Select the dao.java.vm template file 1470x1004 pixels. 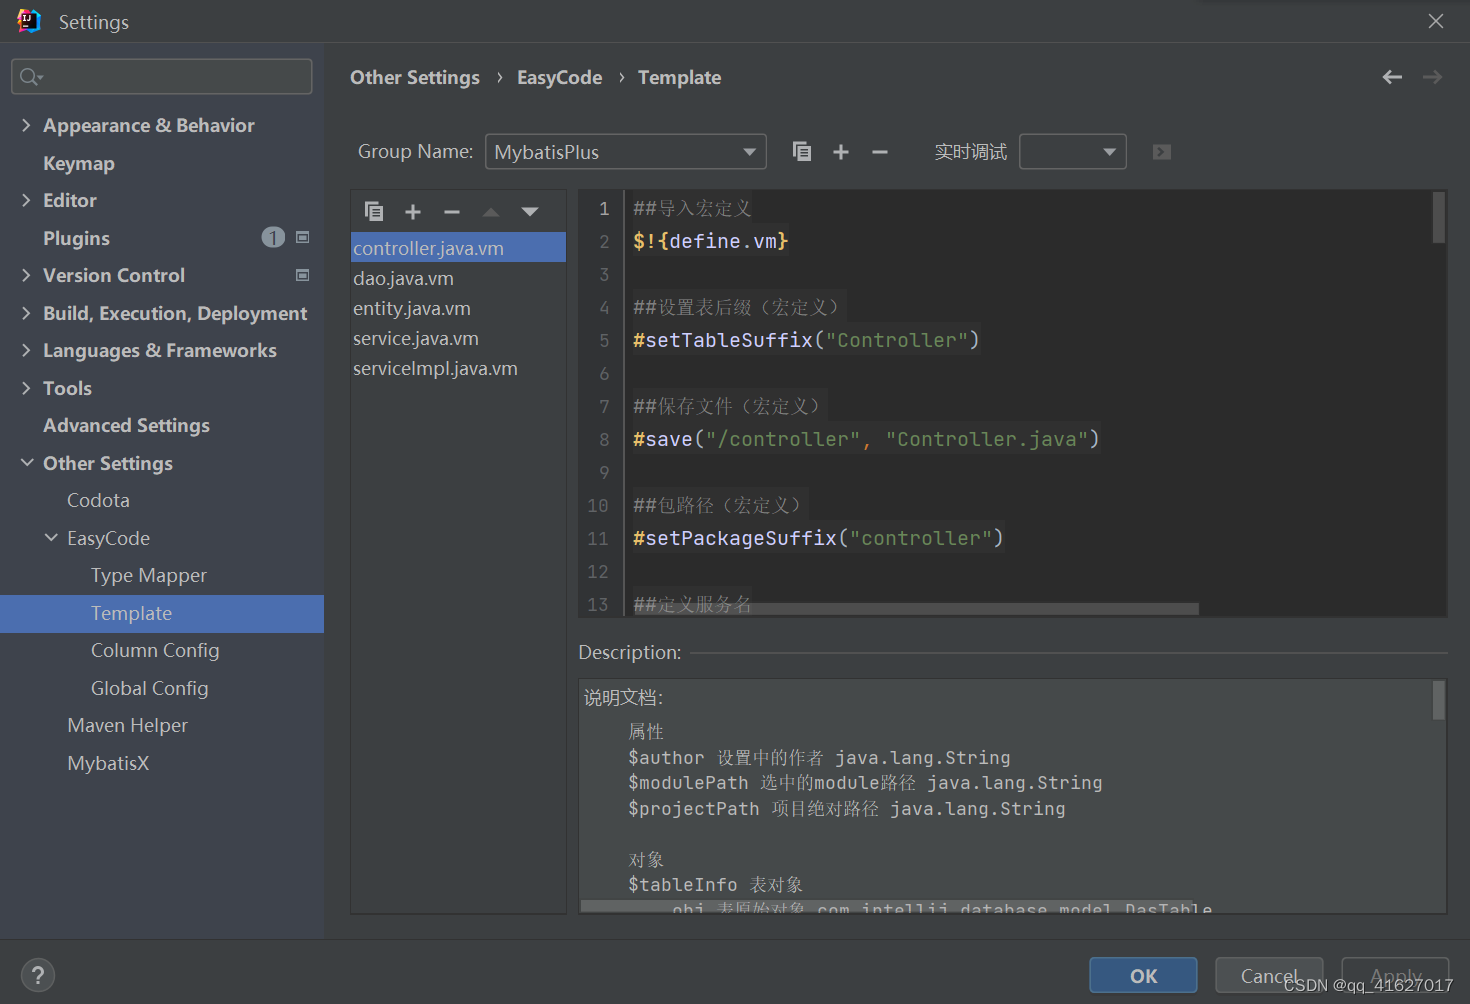[x=403, y=278]
